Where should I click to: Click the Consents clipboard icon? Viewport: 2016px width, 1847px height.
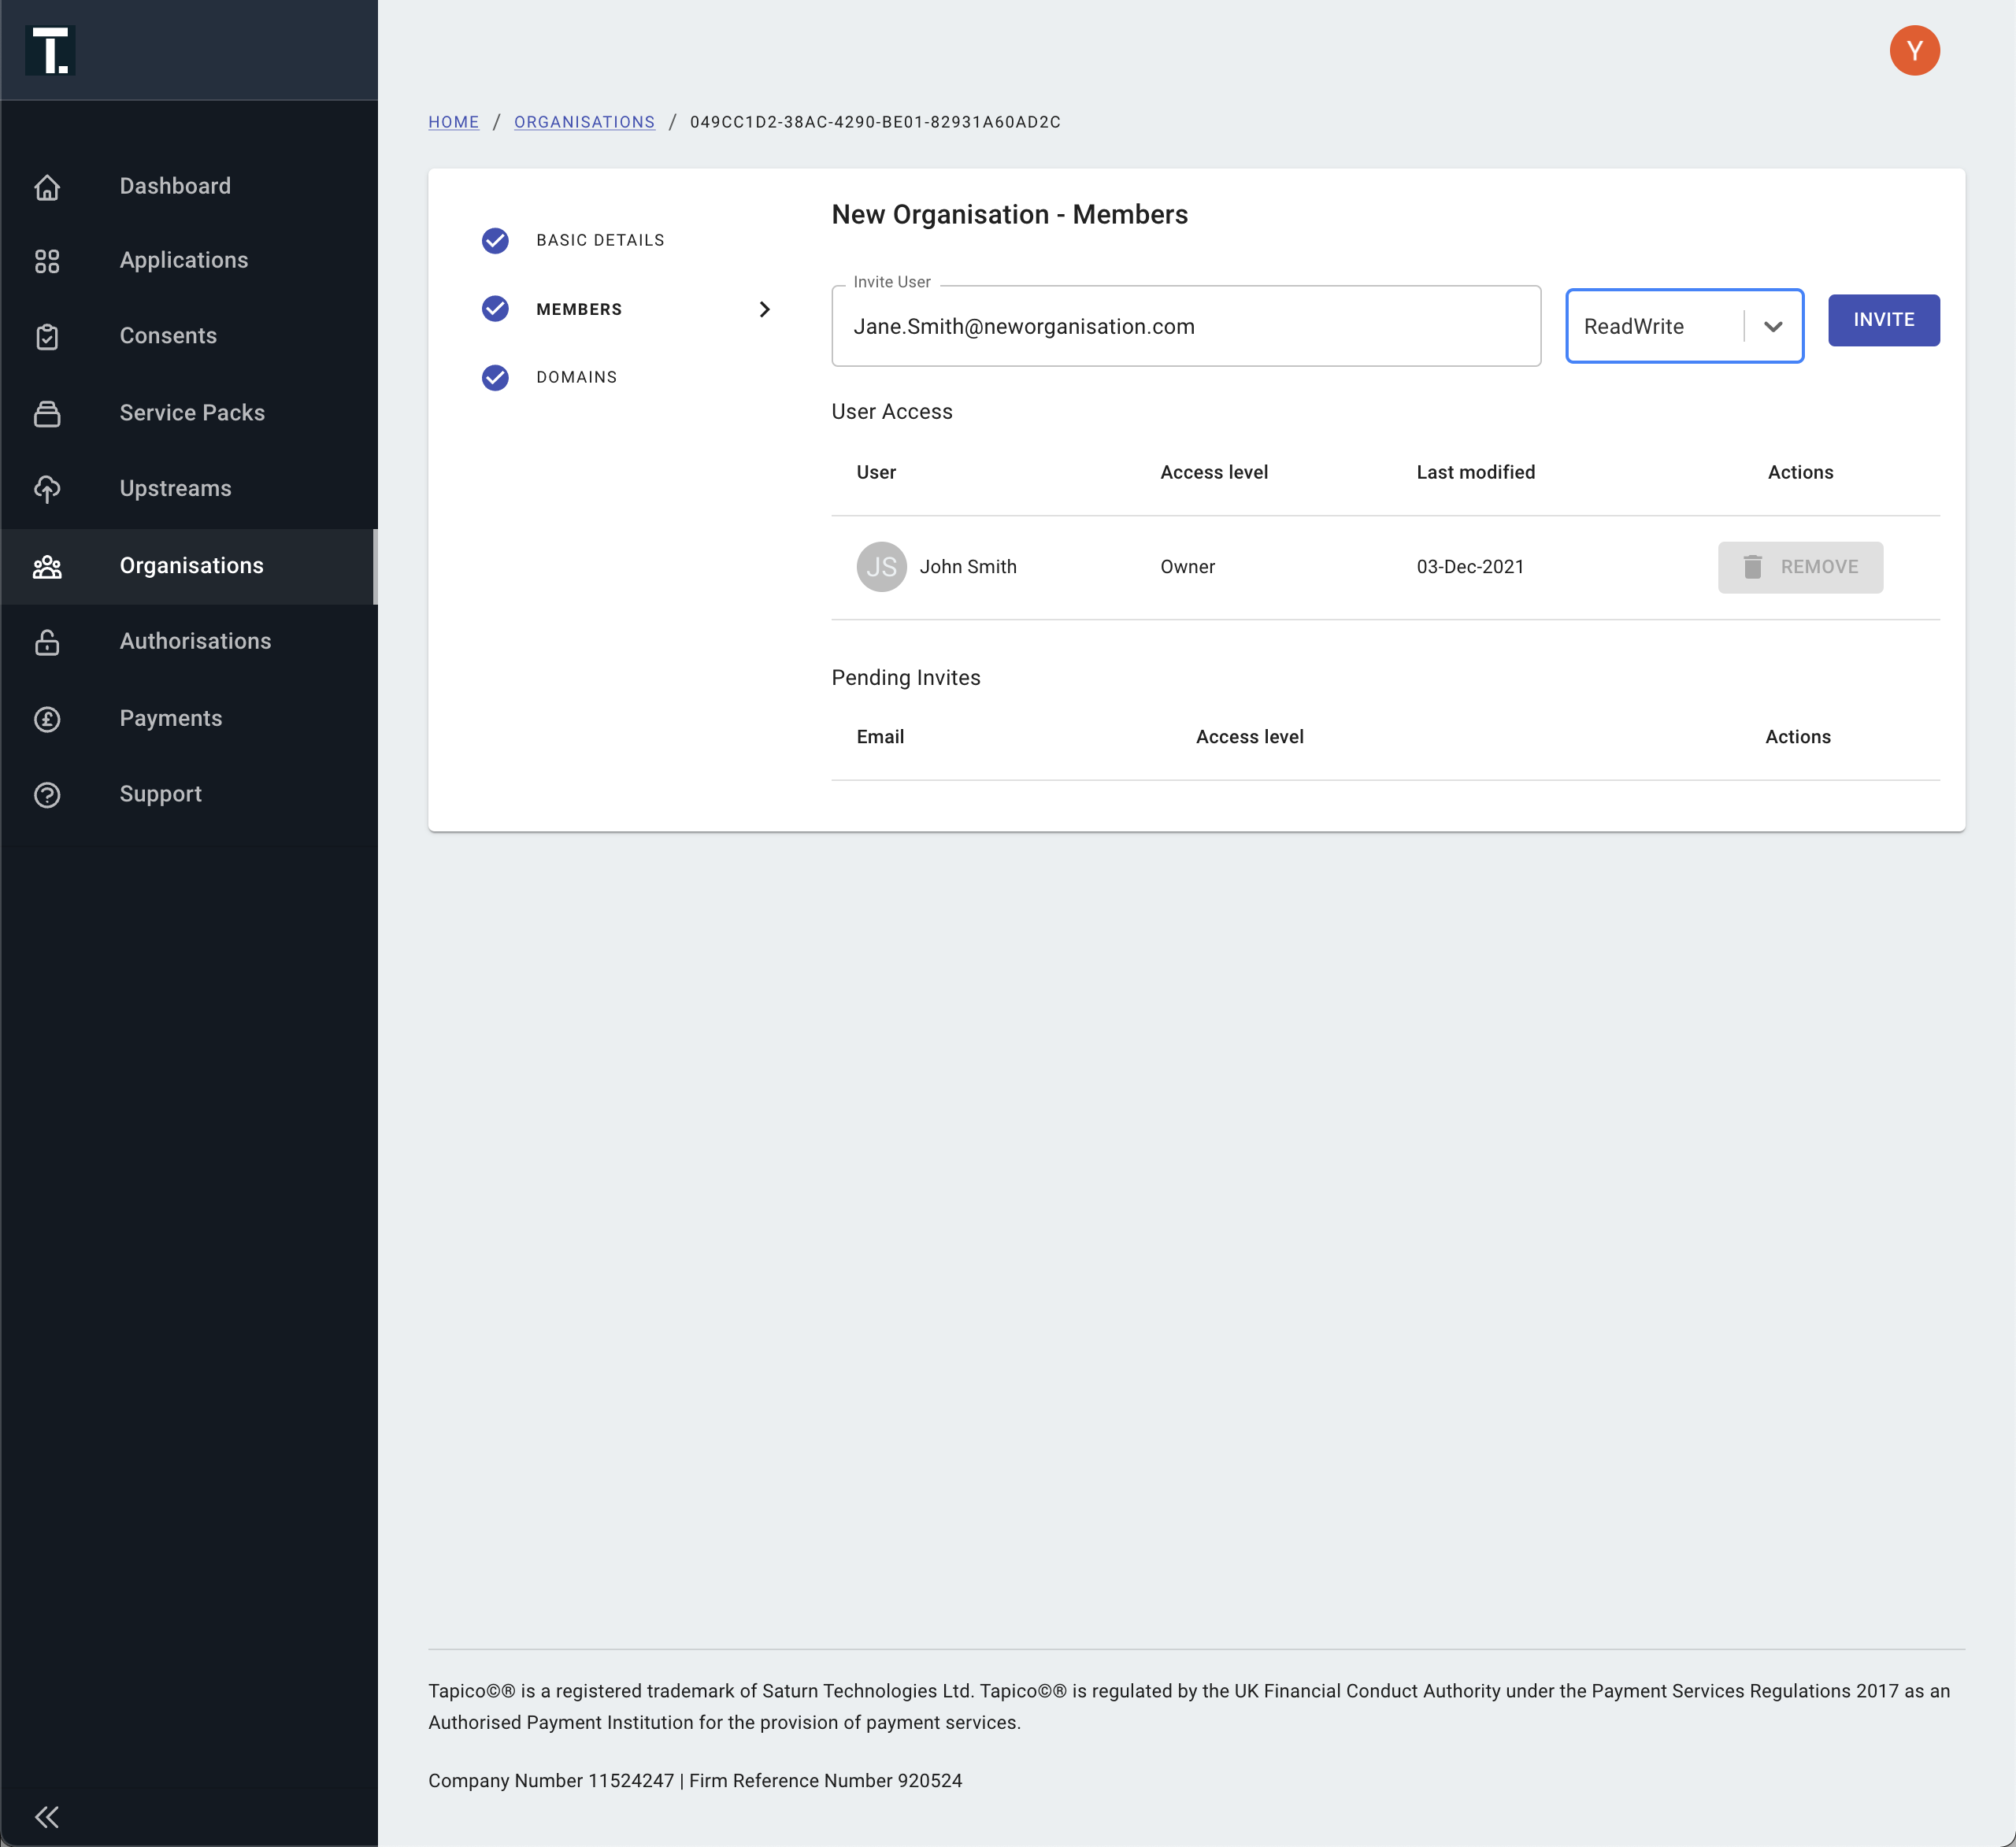click(x=47, y=336)
